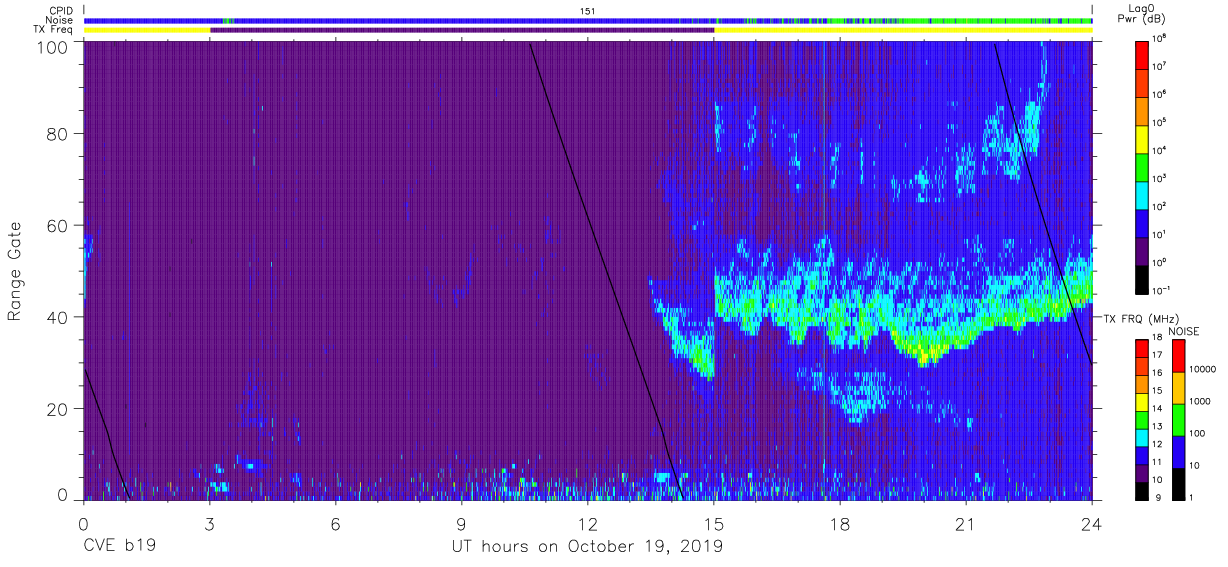Select the red top segment of NOISE colorbar

tap(1177, 356)
